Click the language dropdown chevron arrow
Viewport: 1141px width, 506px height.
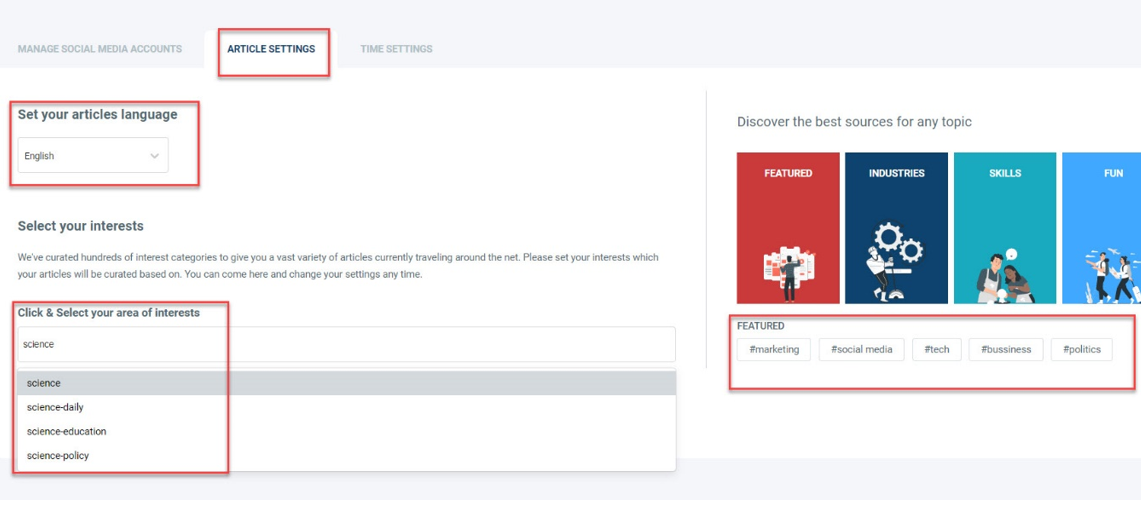click(154, 156)
